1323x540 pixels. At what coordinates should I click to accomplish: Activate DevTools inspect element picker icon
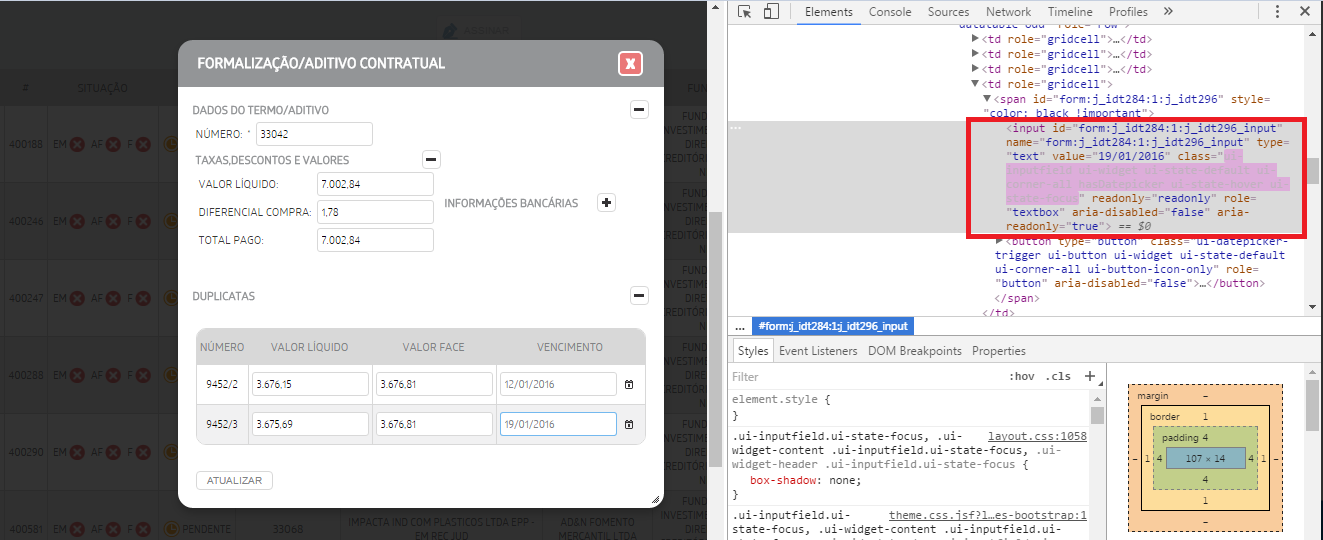point(745,12)
